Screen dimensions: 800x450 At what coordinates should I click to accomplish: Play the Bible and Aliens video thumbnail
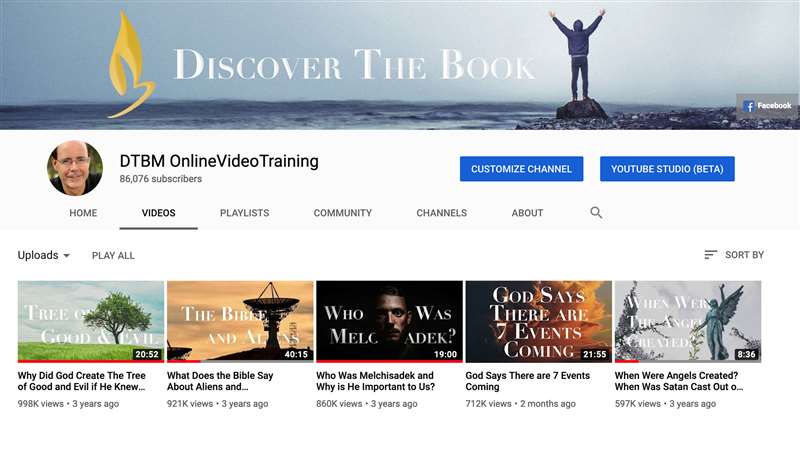click(x=240, y=321)
